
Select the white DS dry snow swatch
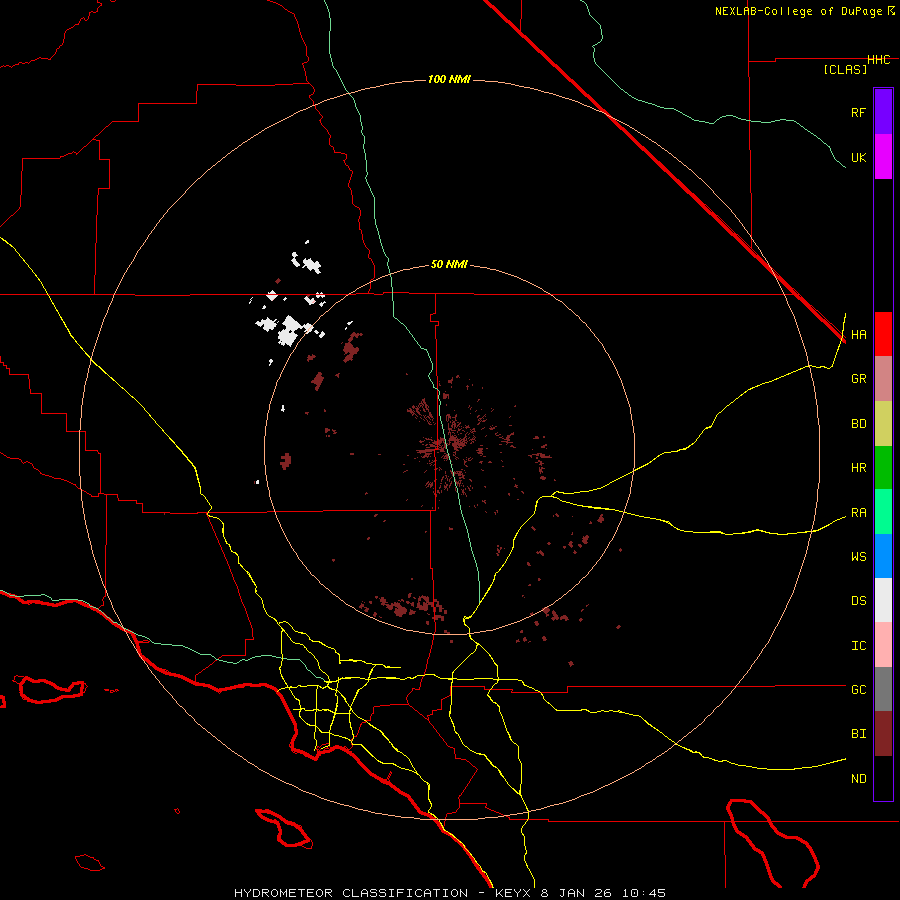(883, 600)
